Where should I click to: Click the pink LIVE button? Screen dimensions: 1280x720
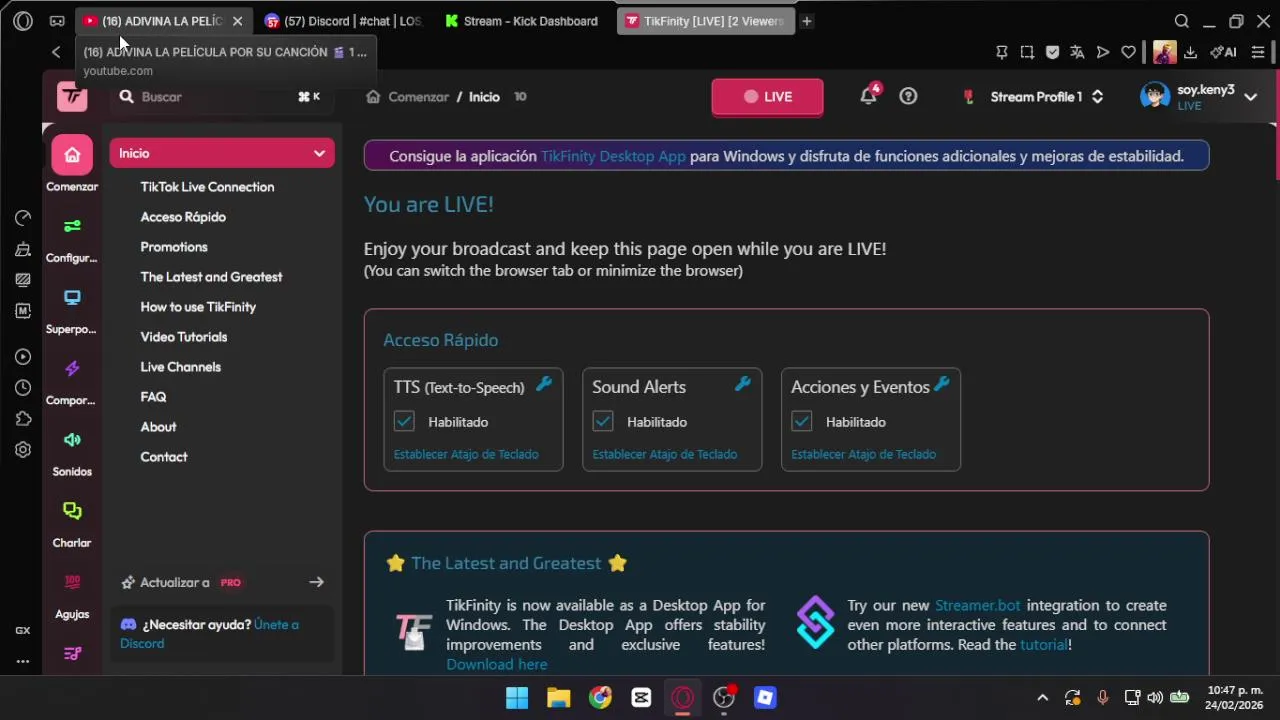(x=767, y=97)
